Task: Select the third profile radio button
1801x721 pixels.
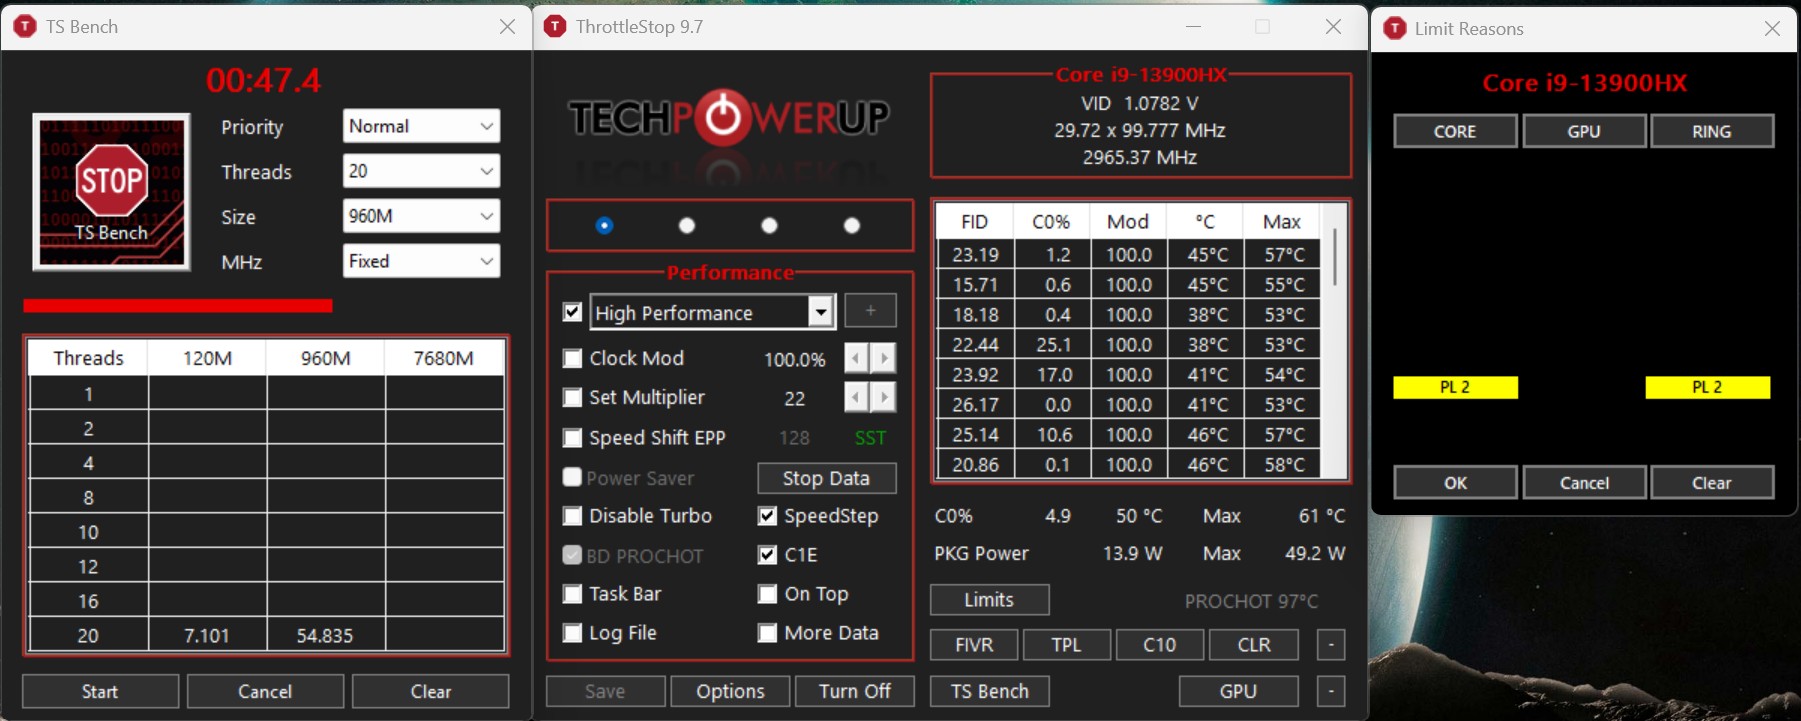Action: (769, 225)
